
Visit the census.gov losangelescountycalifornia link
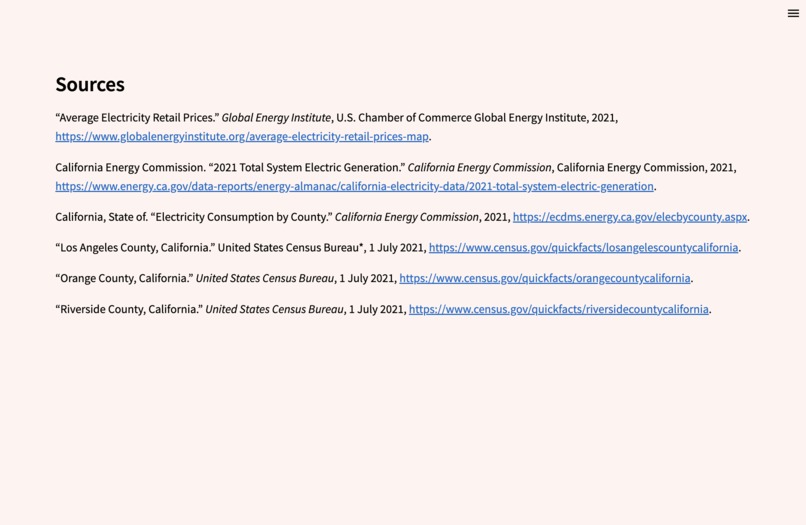coord(583,248)
